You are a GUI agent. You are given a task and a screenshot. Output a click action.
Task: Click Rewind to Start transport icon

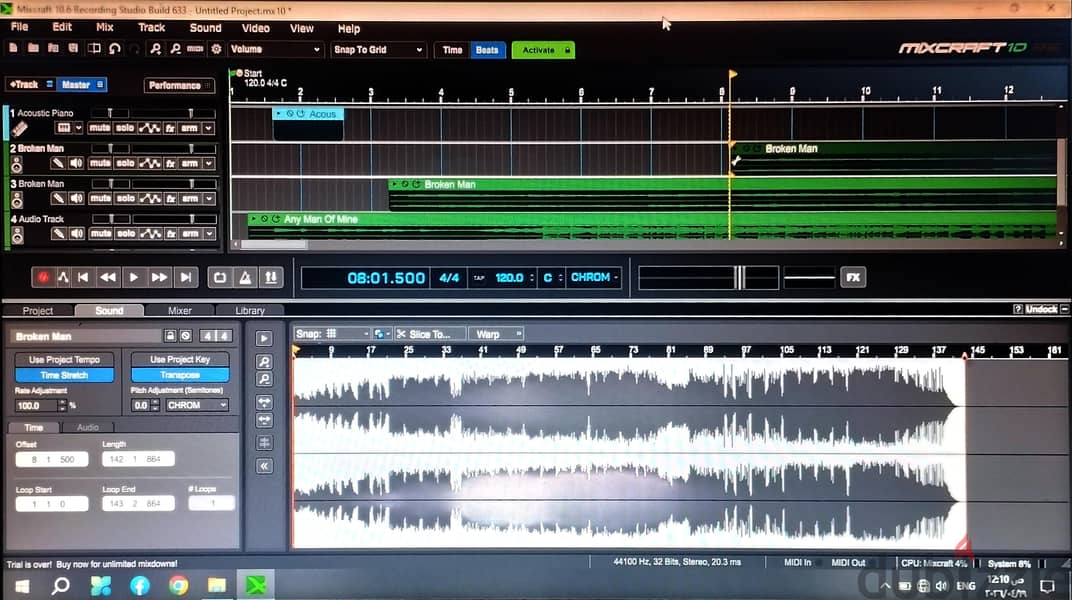tap(83, 277)
